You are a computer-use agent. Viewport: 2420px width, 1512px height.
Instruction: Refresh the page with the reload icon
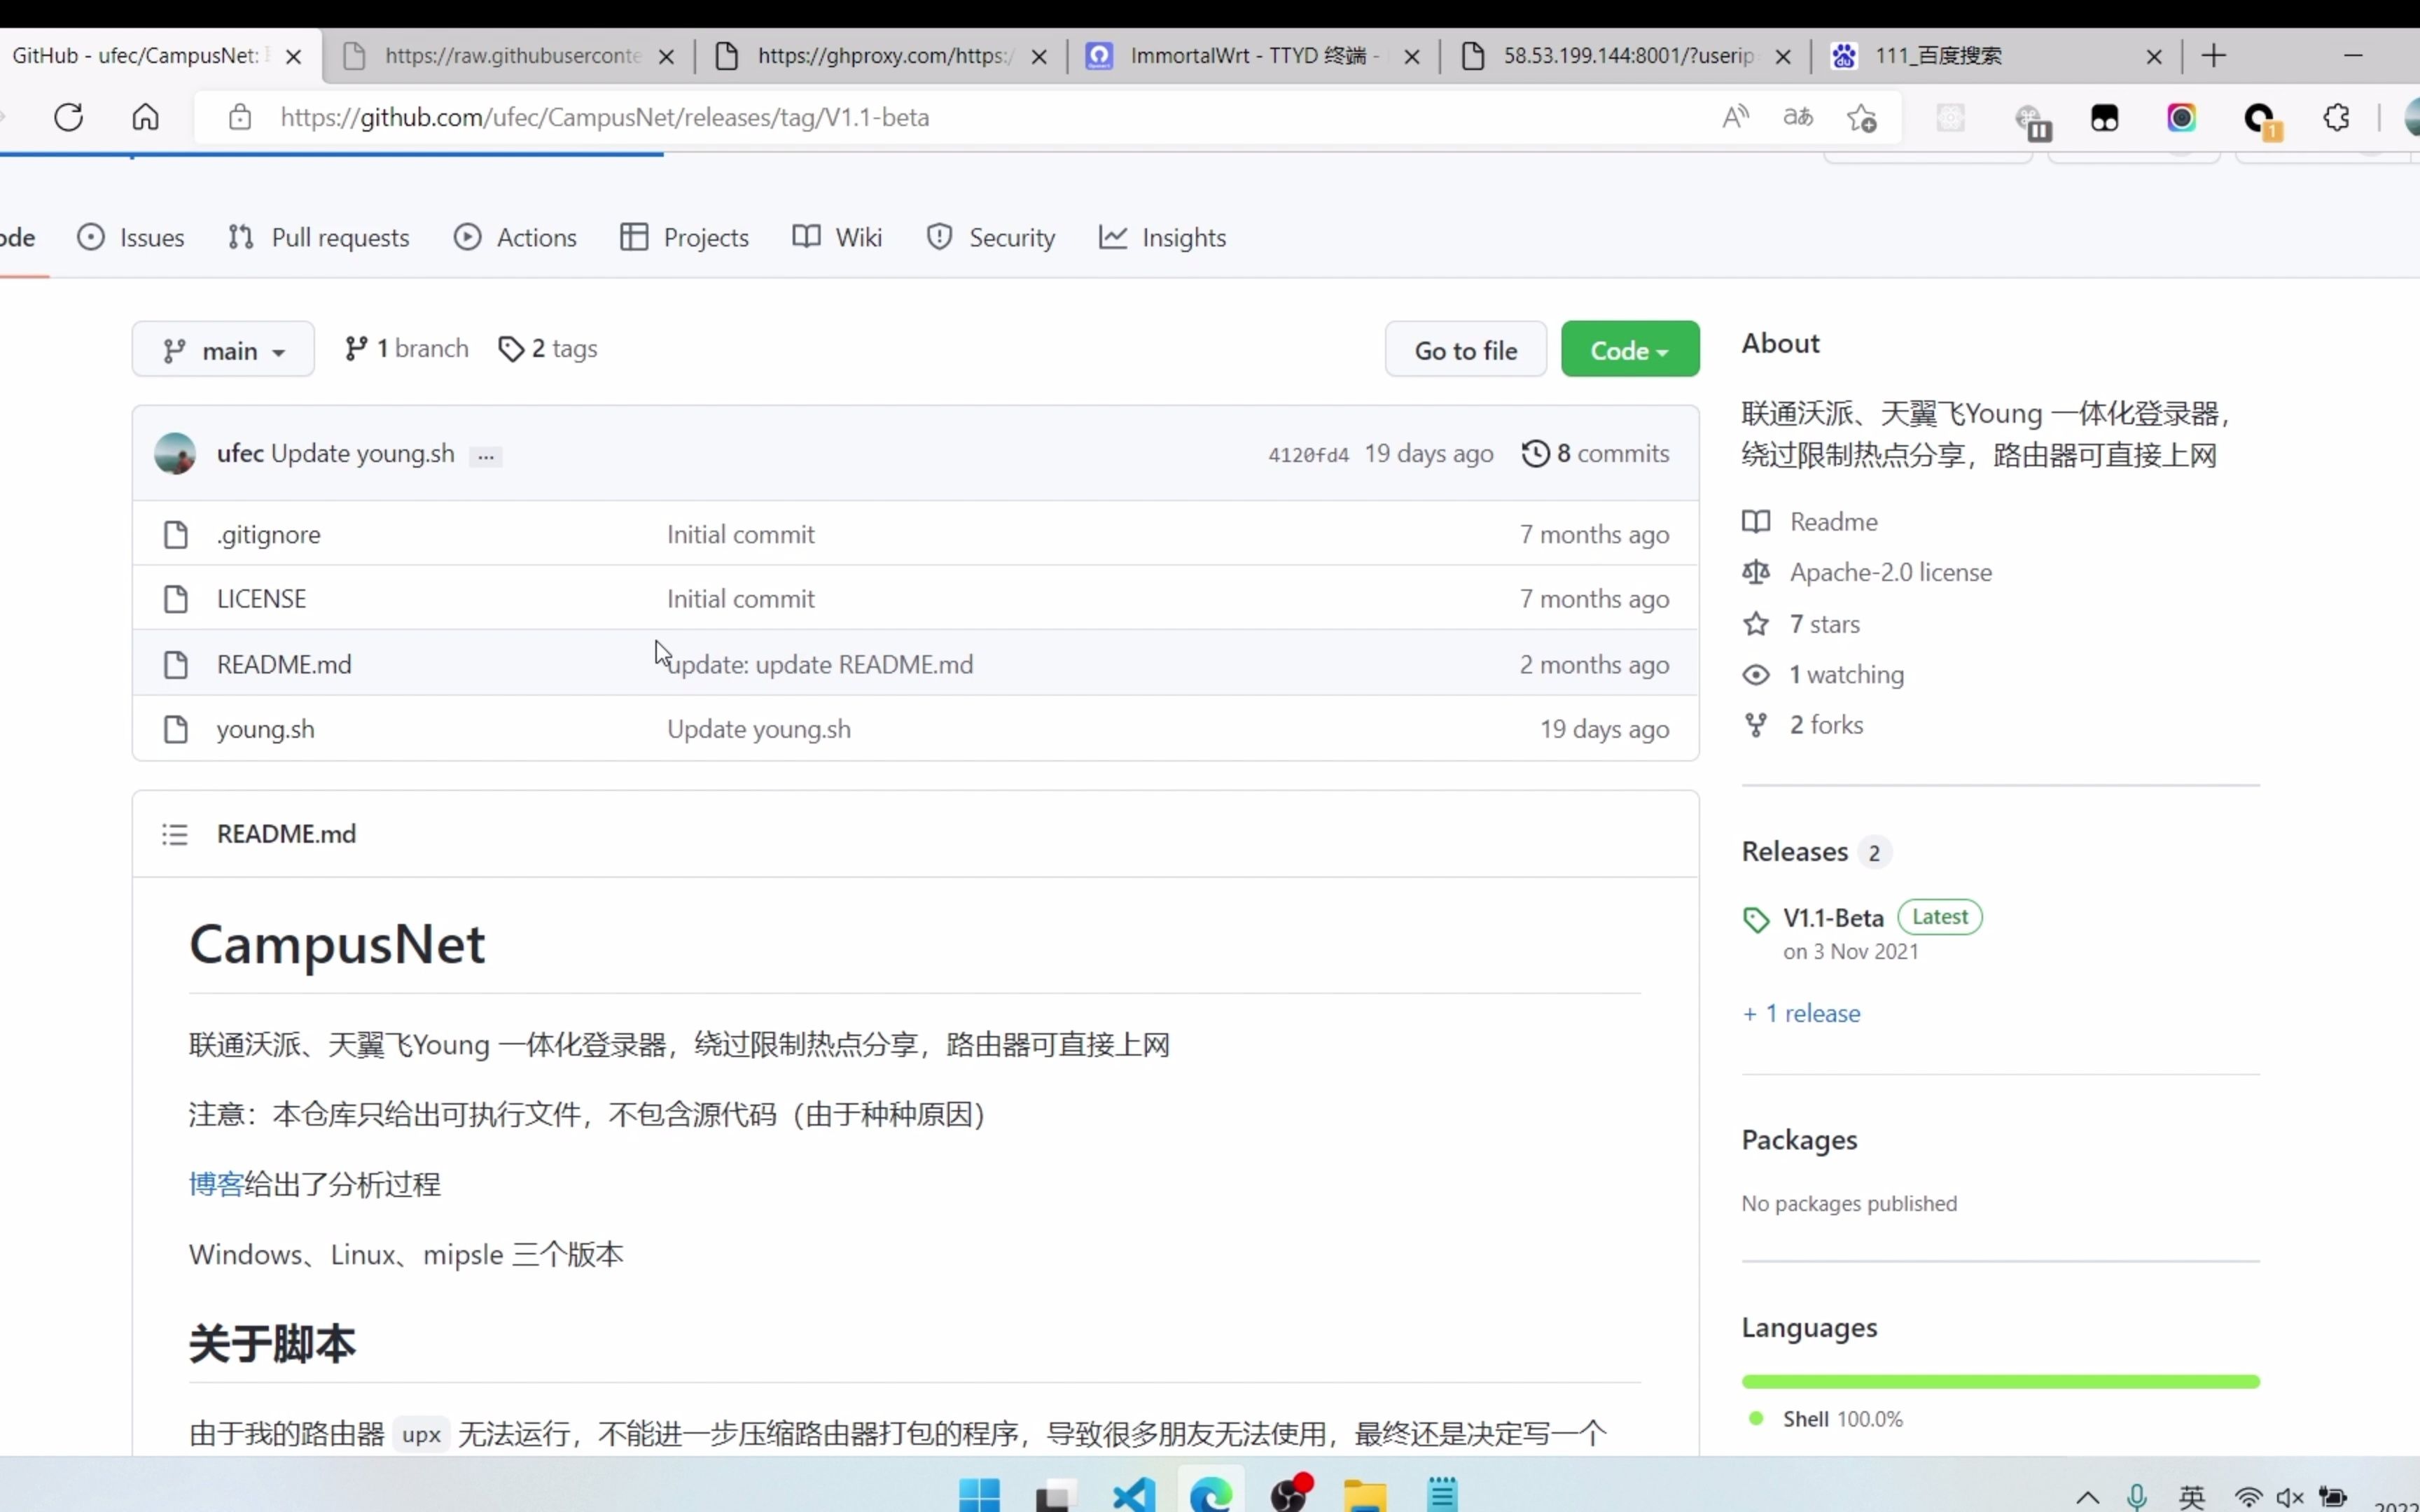[x=68, y=117]
